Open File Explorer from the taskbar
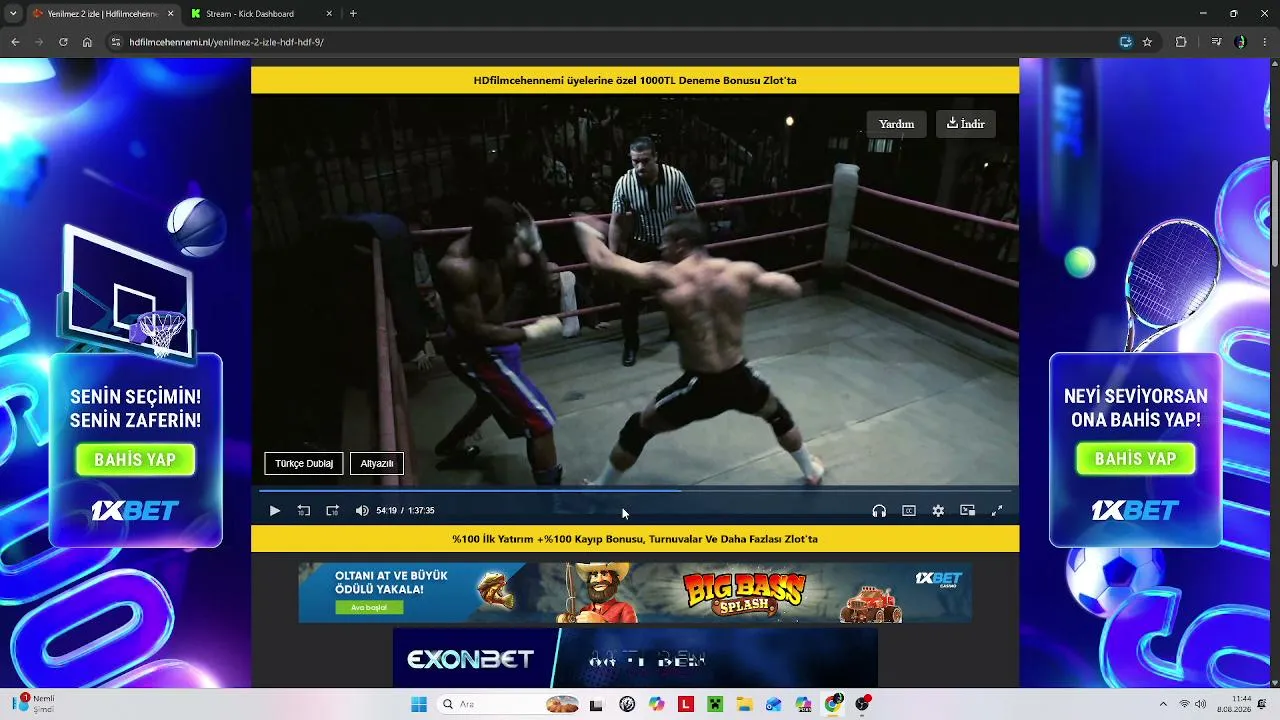The height and width of the screenshot is (720, 1280). click(744, 704)
